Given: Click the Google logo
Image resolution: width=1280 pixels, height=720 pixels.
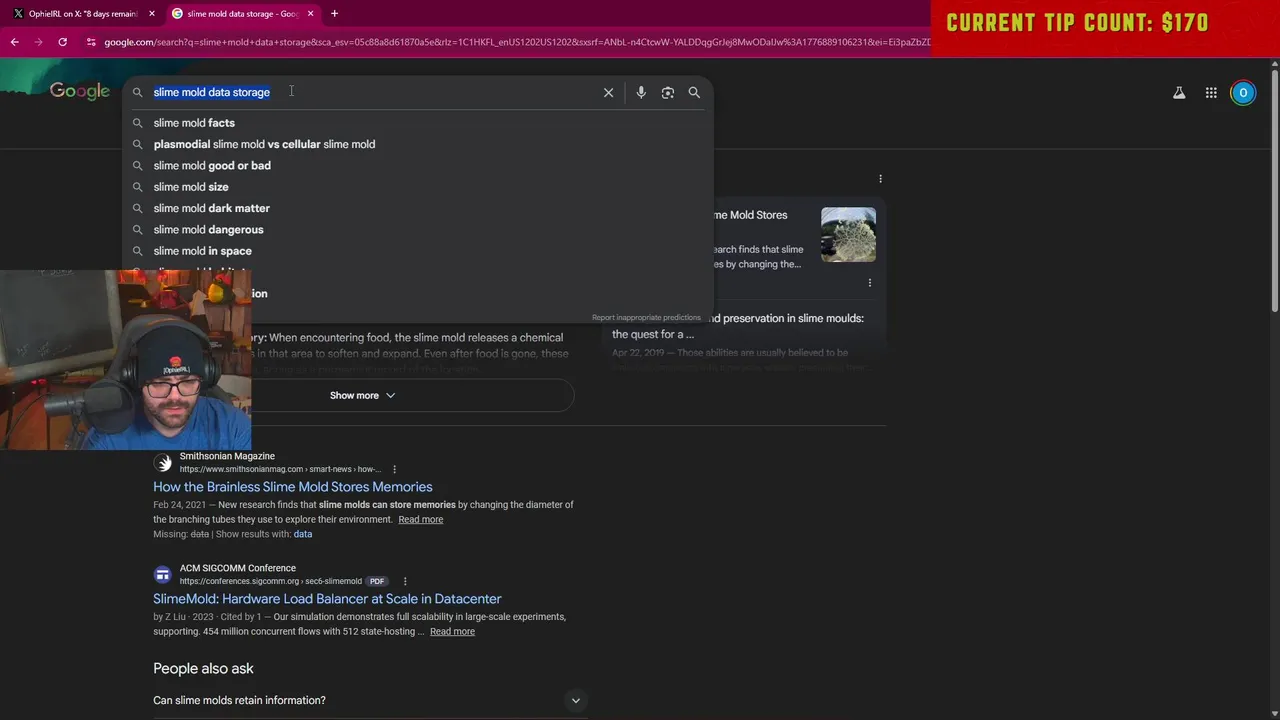Looking at the screenshot, I should [80, 91].
